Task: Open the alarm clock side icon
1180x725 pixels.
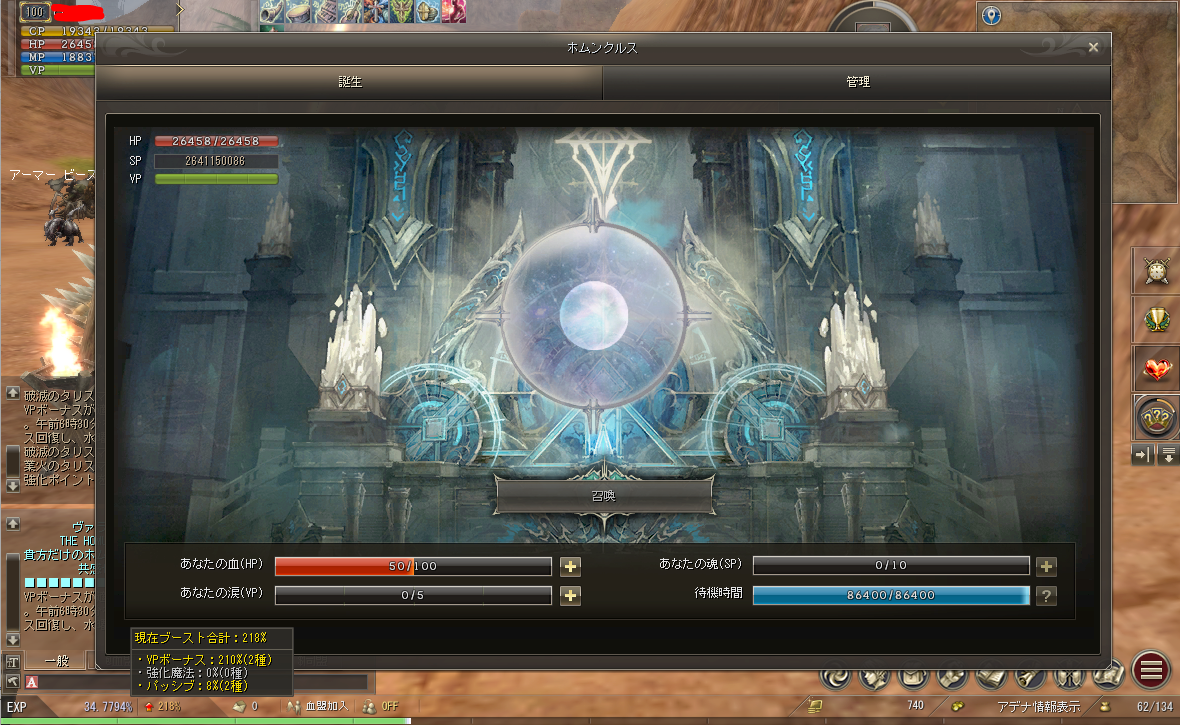Action: point(1156,271)
